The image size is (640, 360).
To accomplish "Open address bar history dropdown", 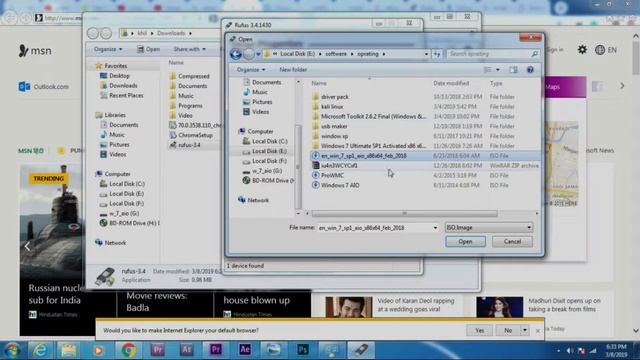I will [x=426, y=54].
